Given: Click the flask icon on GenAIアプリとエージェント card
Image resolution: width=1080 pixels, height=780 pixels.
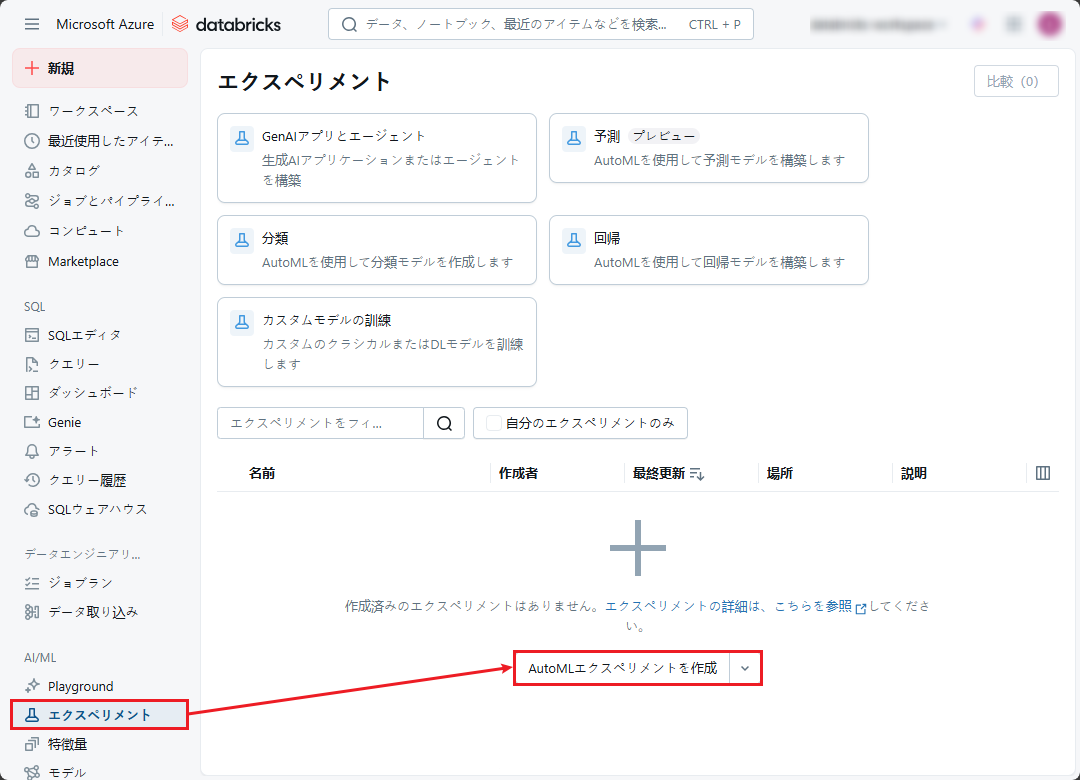Looking at the screenshot, I should pyautogui.click(x=241, y=138).
